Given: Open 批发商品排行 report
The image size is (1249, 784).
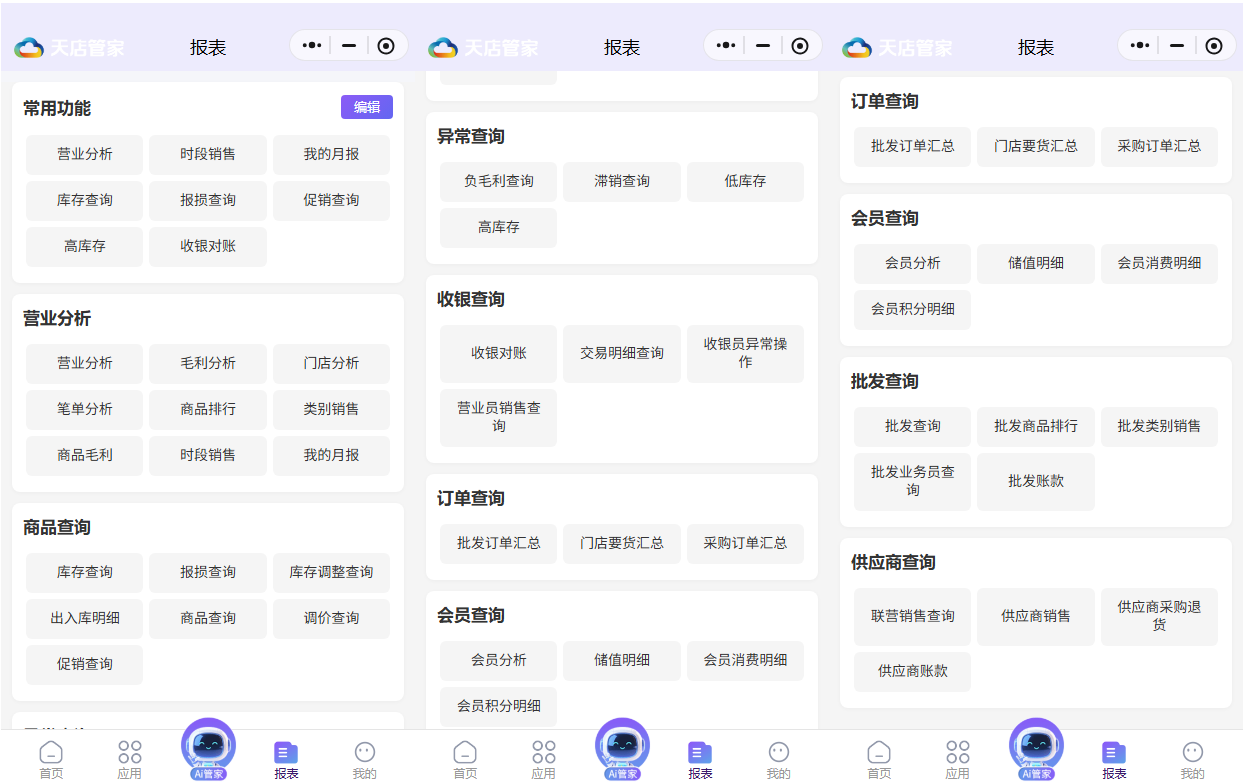Looking at the screenshot, I should click(1035, 426).
